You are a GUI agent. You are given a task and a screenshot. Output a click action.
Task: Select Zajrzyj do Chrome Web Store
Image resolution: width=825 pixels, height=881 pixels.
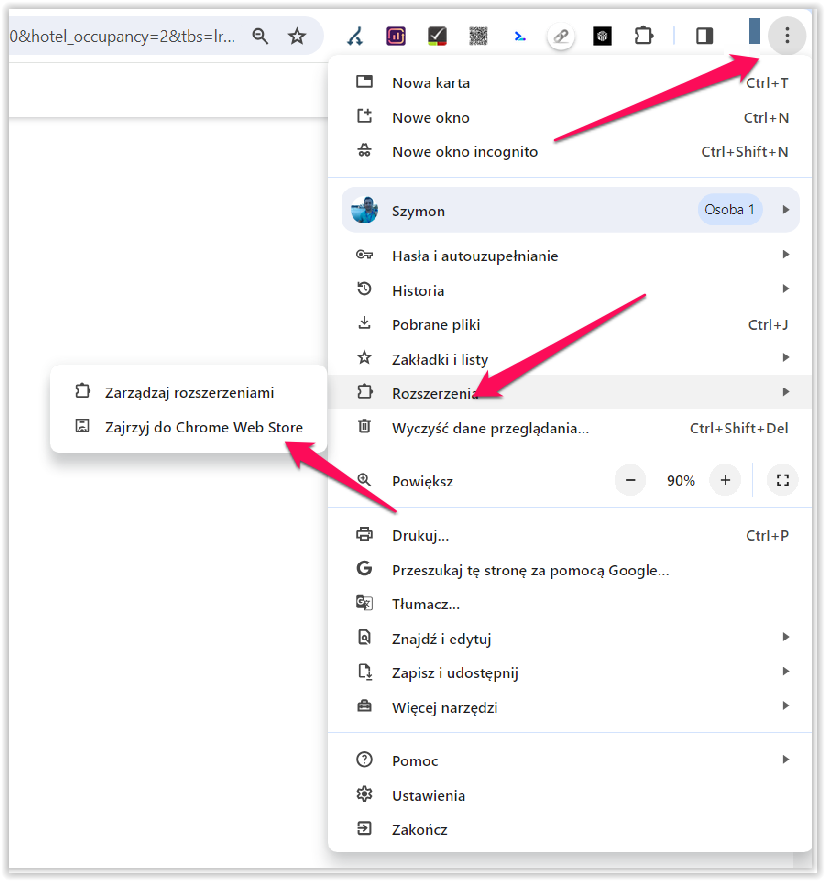tap(188, 427)
